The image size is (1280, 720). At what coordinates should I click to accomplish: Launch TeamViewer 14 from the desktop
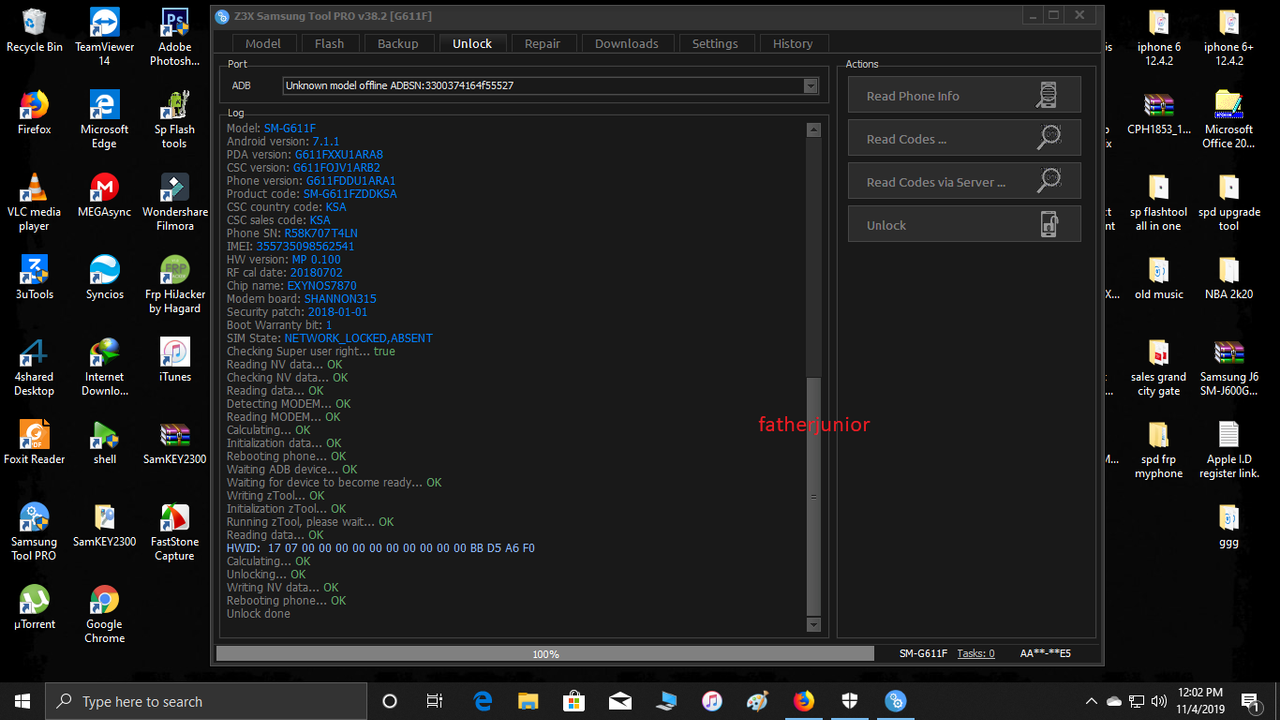pyautogui.click(x=104, y=37)
